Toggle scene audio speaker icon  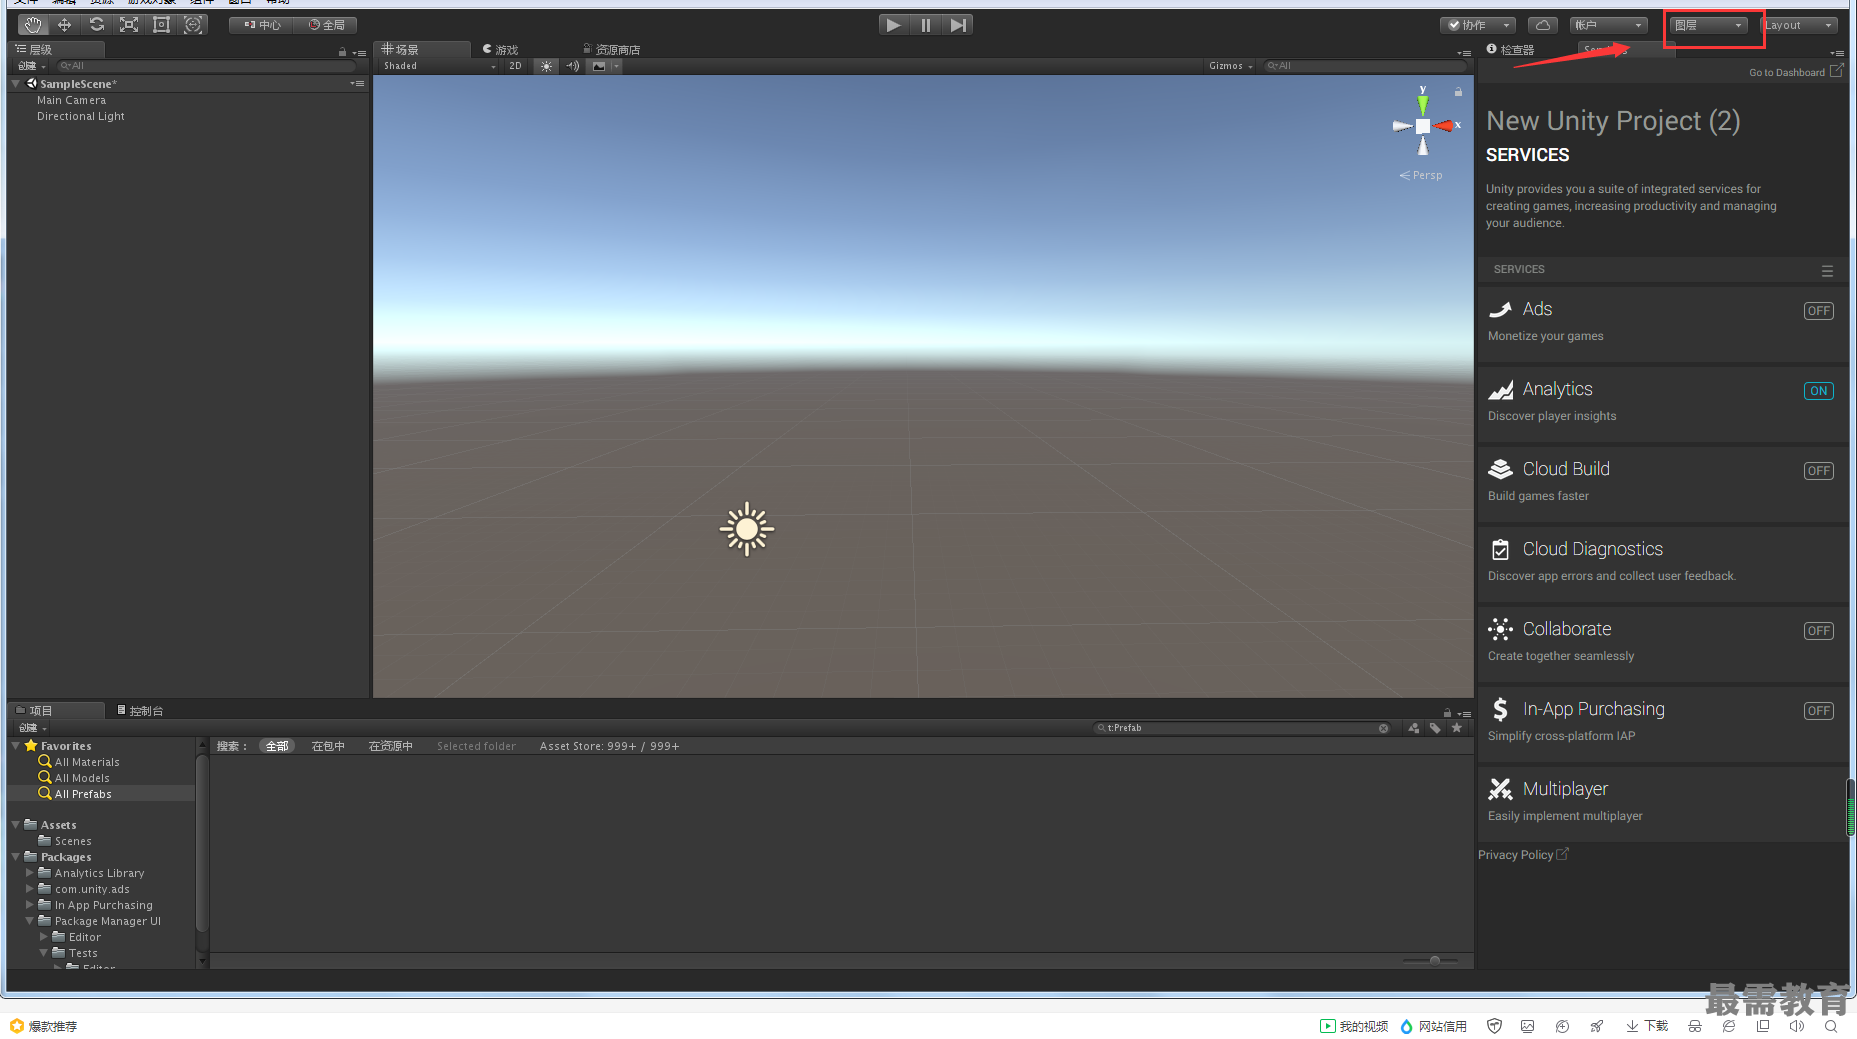572,66
